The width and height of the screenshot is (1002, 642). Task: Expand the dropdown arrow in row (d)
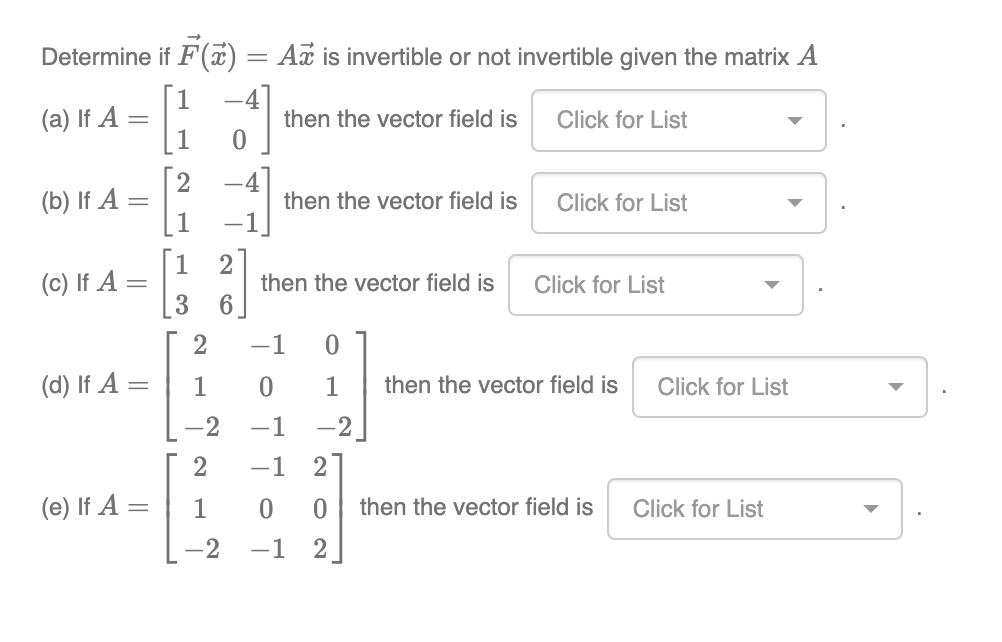click(896, 387)
